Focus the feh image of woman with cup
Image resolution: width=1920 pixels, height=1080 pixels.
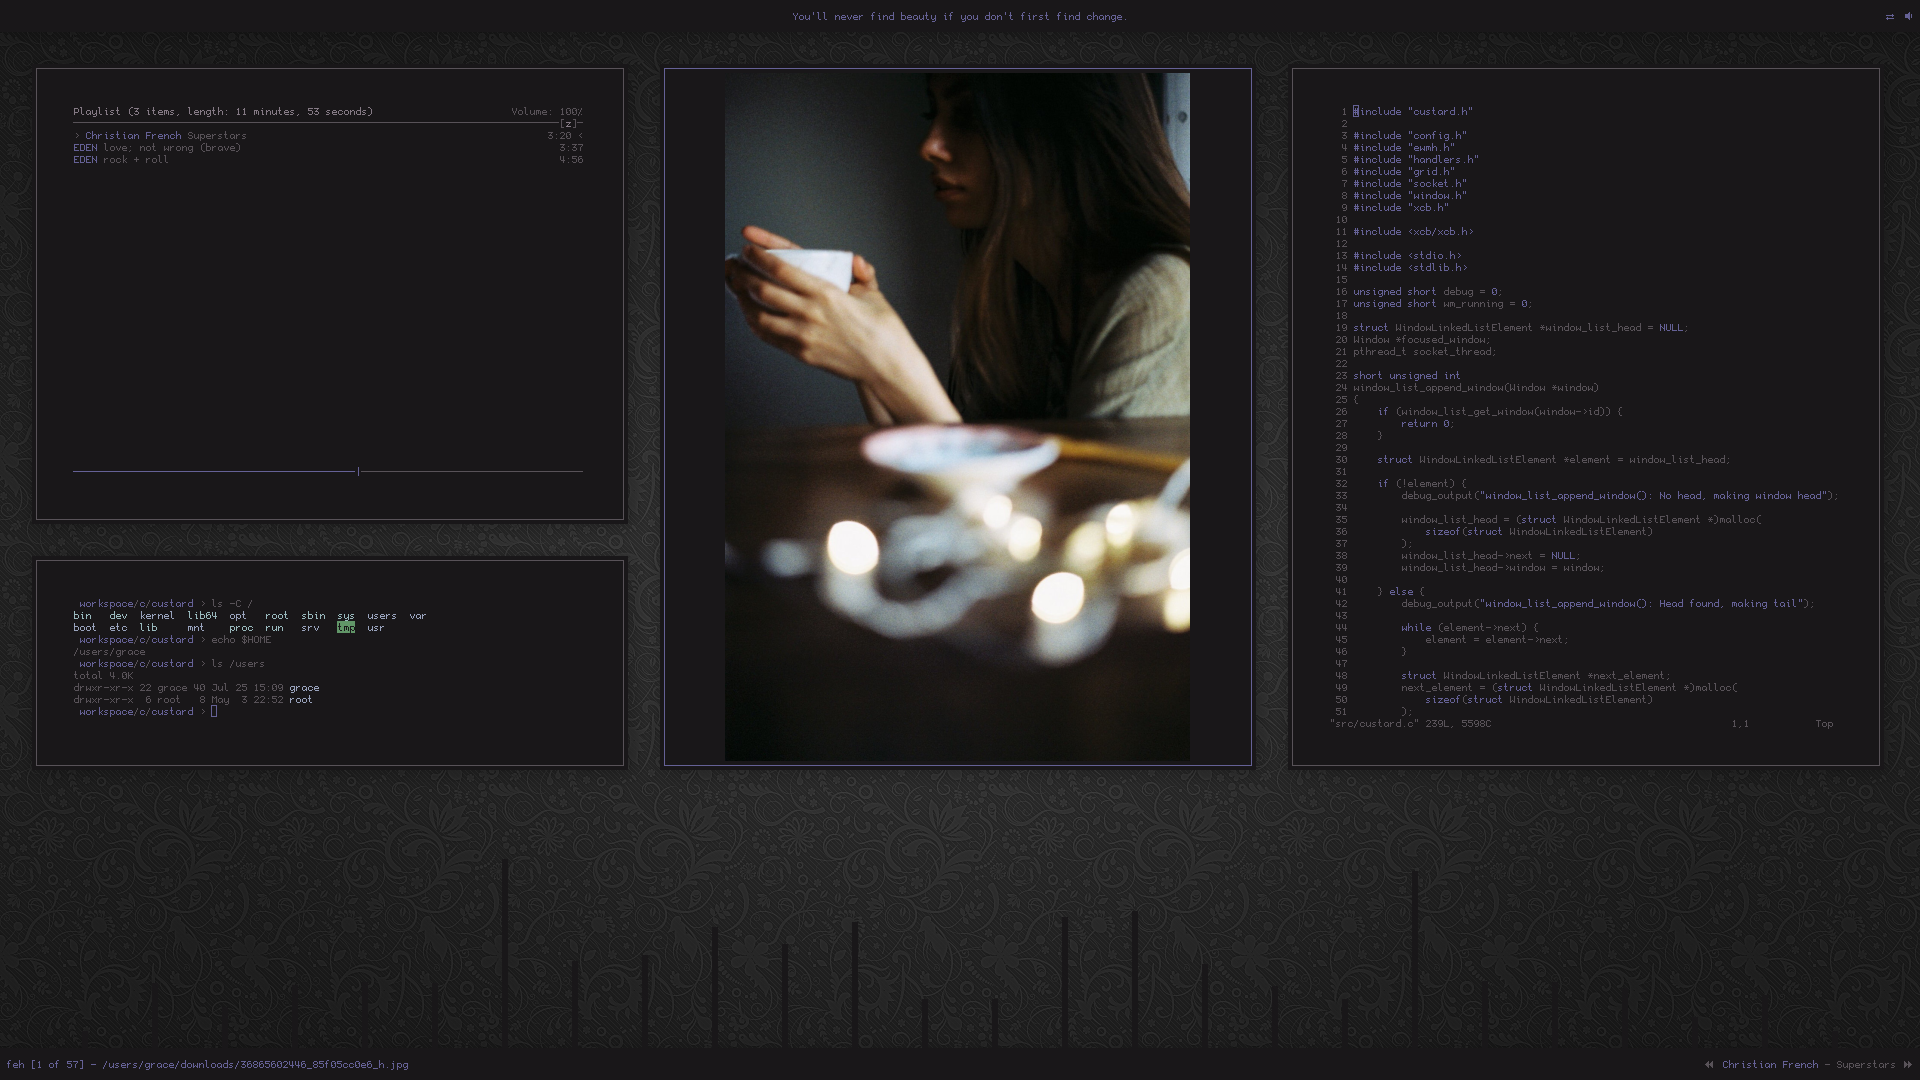pos(957,416)
